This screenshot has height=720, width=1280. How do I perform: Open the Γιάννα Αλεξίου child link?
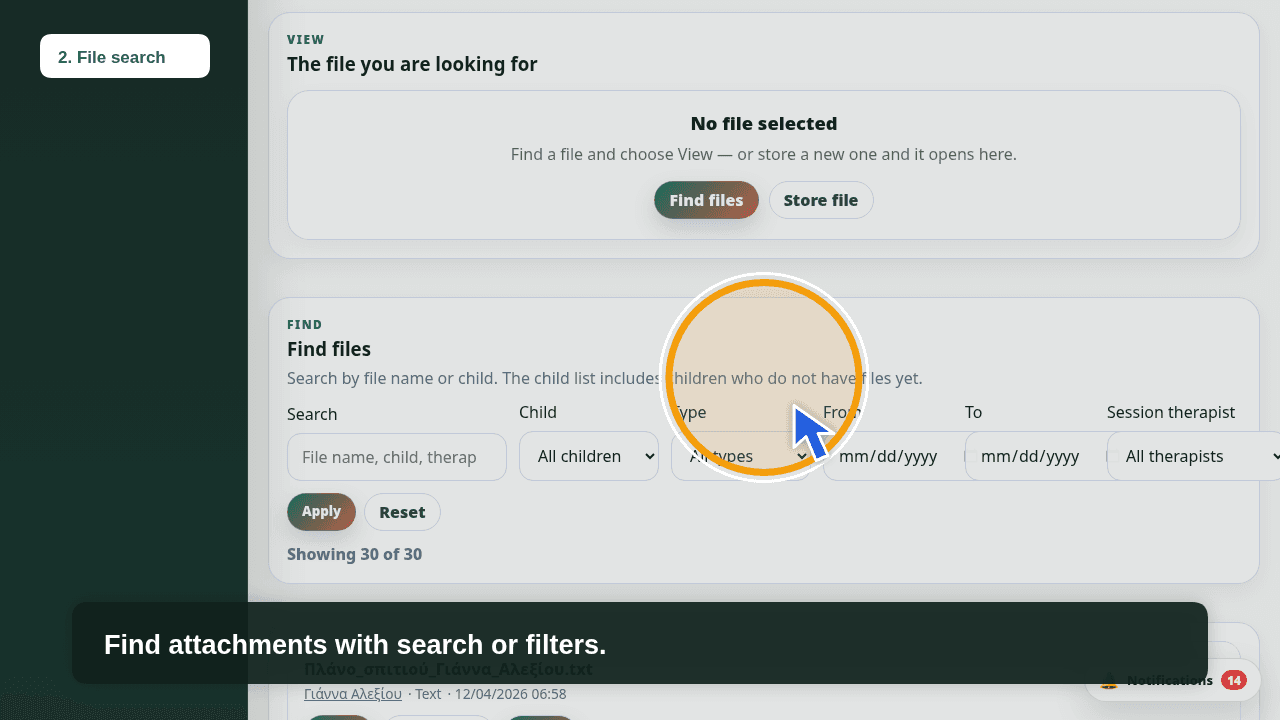pos(353,694)
